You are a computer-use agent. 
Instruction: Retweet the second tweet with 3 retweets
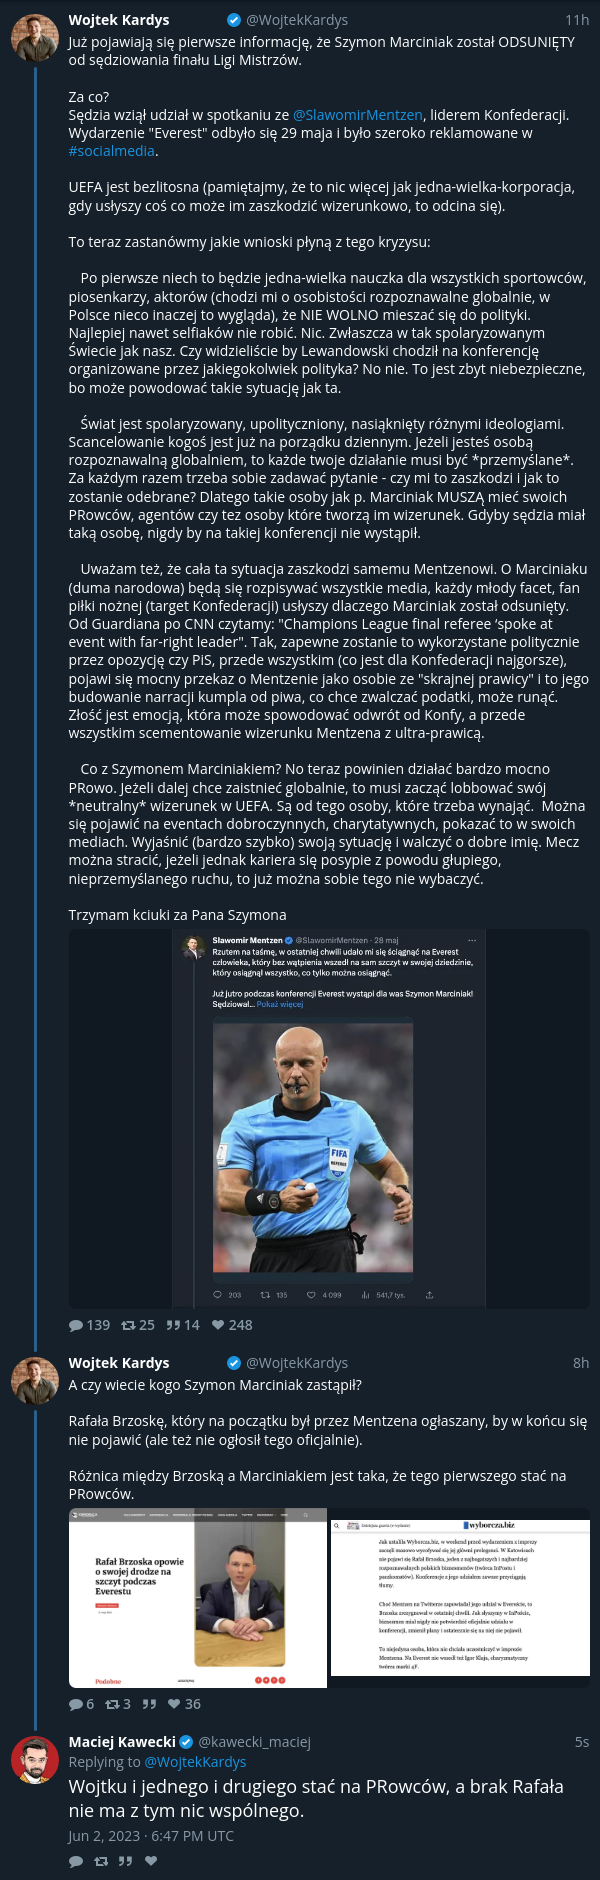pyautogui.click(x=118, y=1704)
